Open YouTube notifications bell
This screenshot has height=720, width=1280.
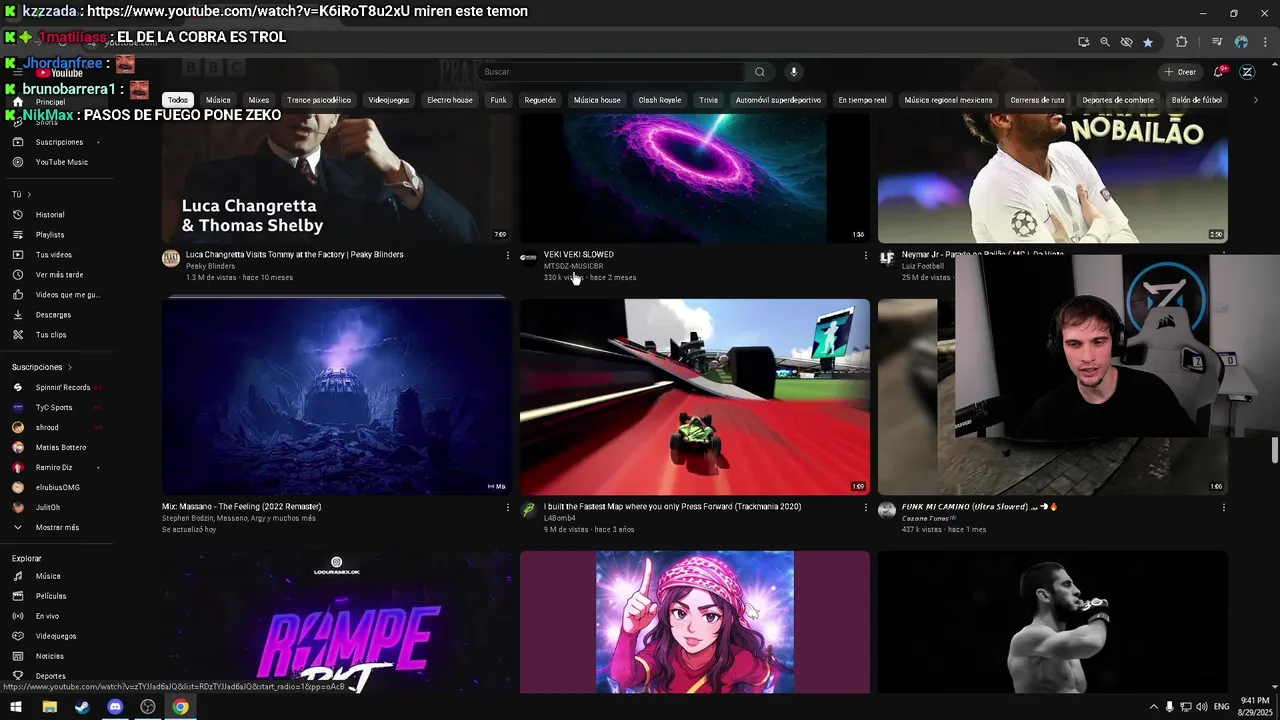(1219, 72)
